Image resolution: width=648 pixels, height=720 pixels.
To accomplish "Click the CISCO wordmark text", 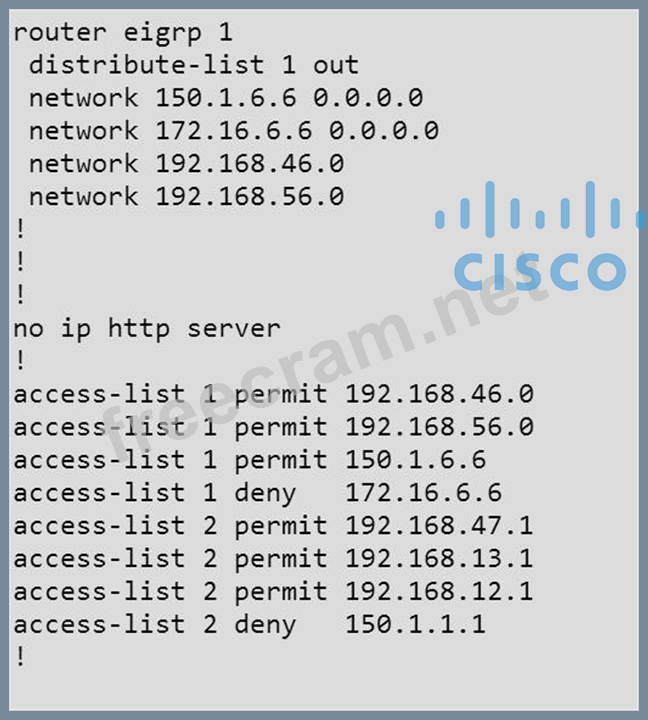I will coord(539,270).
